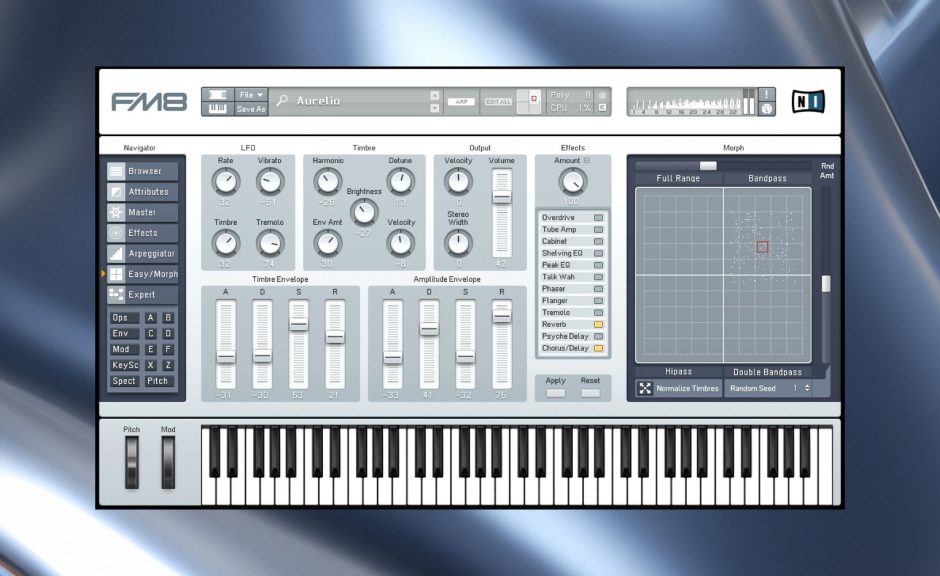Click the Normalize Timbres arrows icon
This screenshot has height=576, width=940.
(x=645, y=388)
